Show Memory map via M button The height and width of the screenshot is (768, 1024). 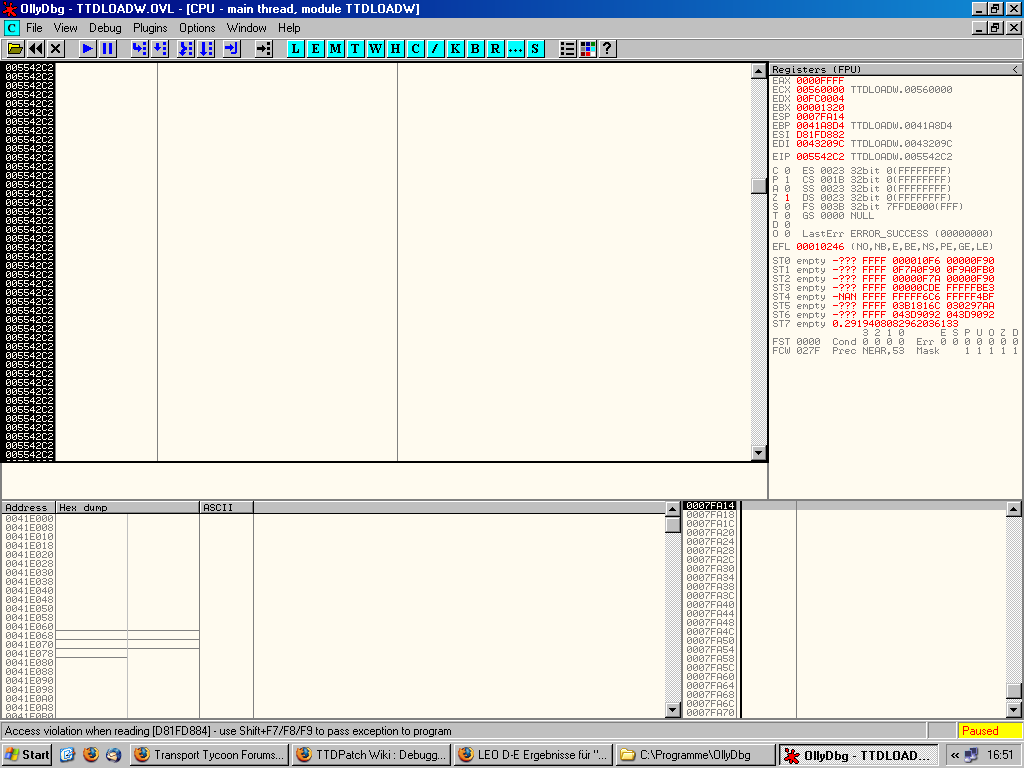click(x=336, y=49)
